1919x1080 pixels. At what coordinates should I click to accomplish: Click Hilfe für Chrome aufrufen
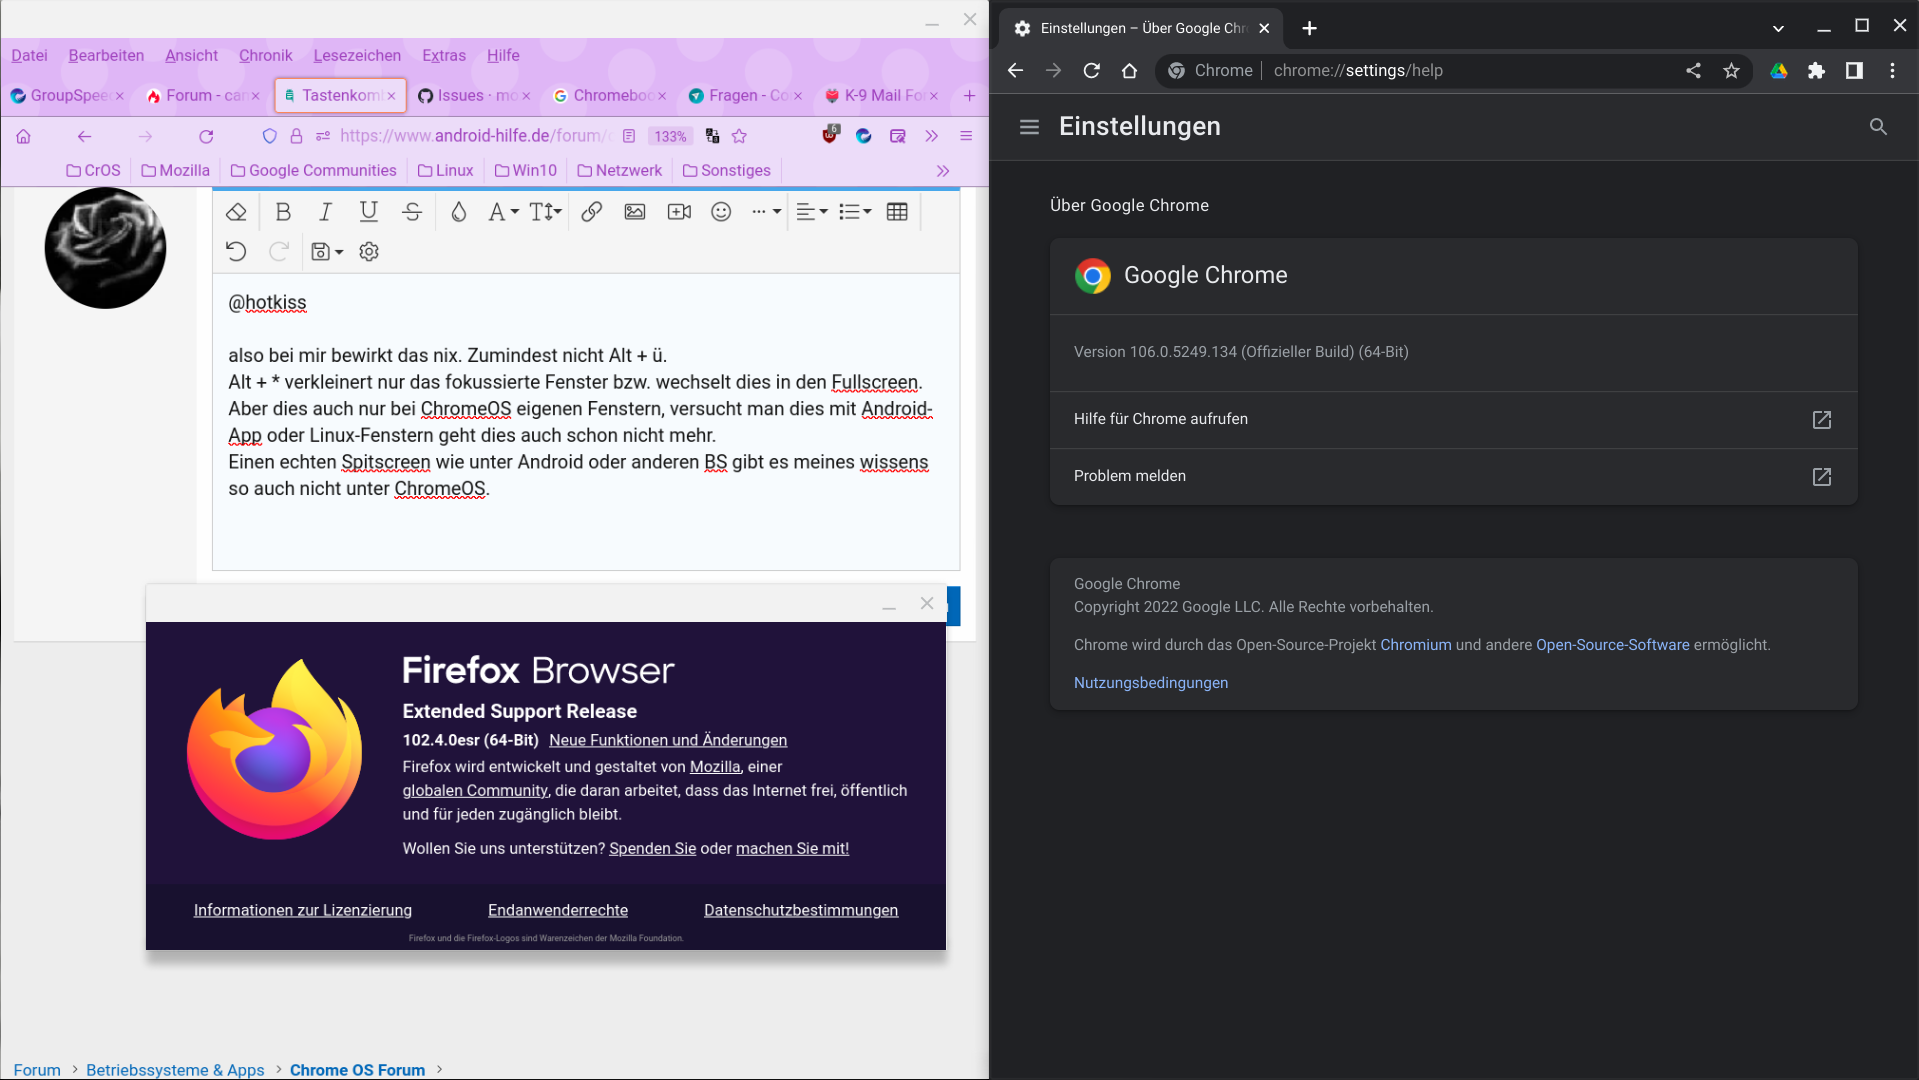click(1453, 419)
